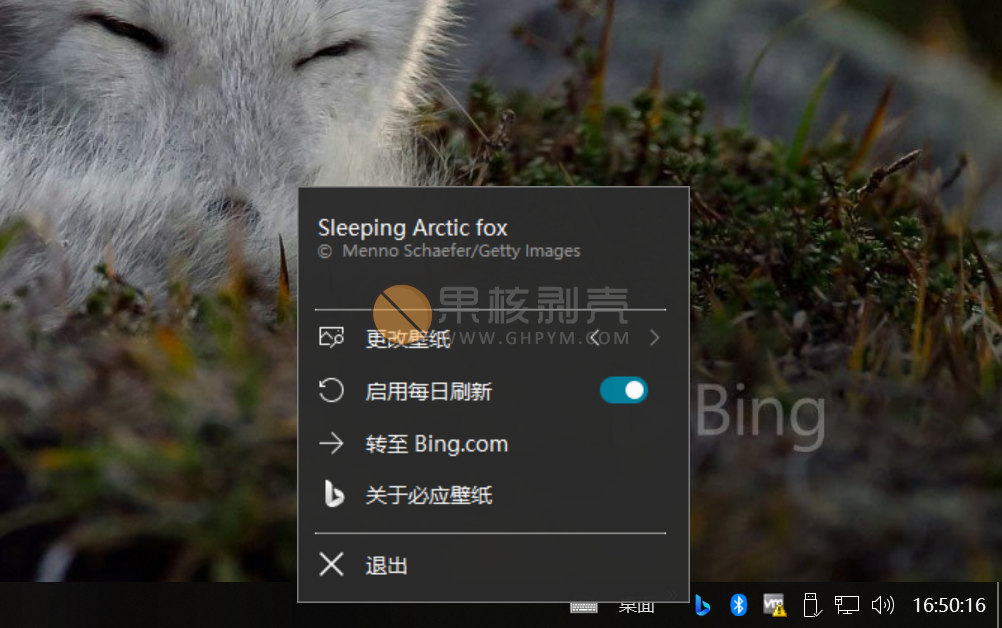This screenshot has height=628, width=1002.
Task: Click the right arrow icon beside Bing.com
Action: 331,443
